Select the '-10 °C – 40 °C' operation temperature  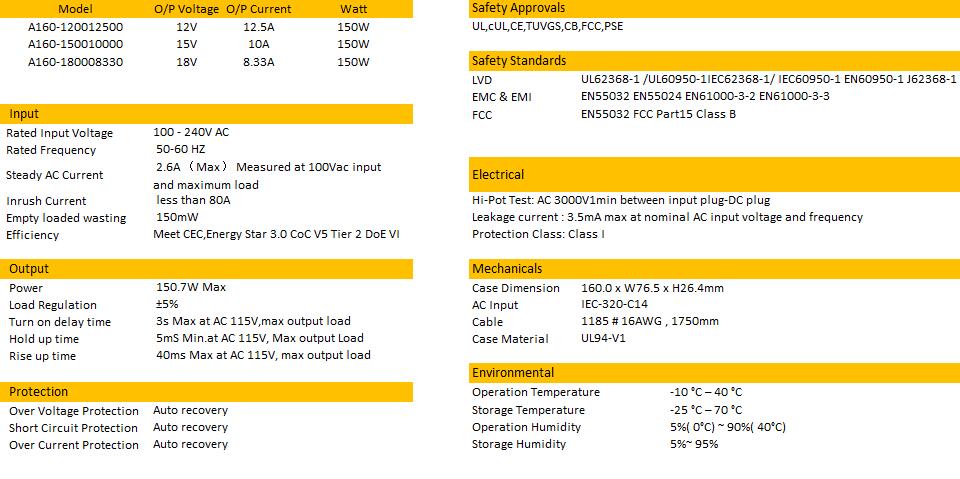pos(706,392)
